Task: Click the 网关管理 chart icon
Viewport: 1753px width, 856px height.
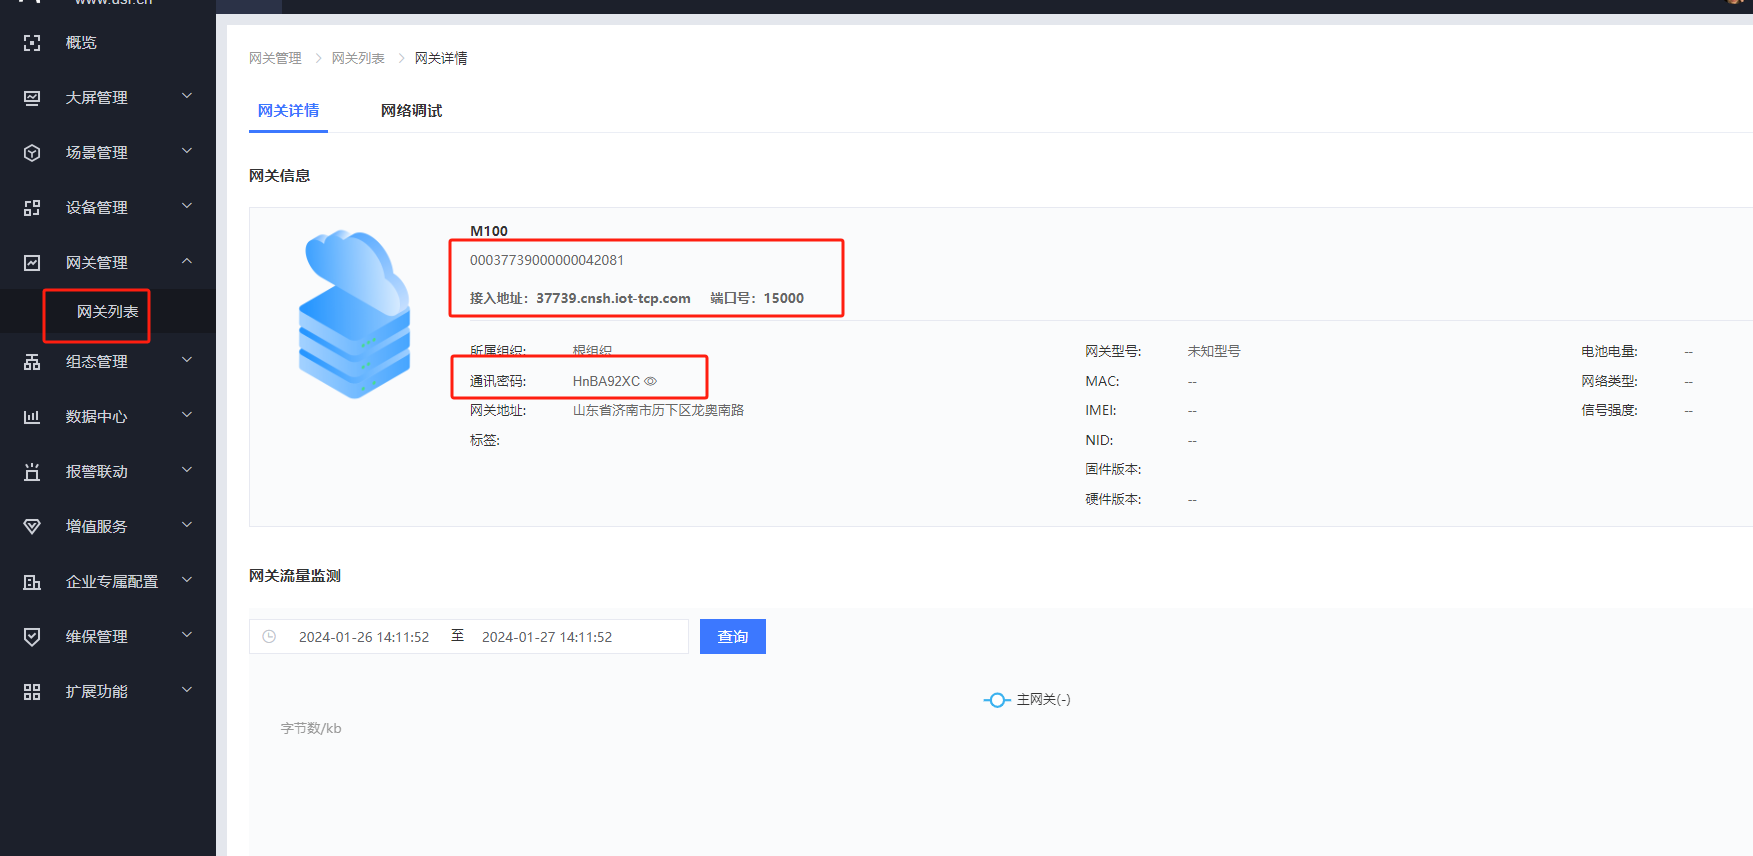Action: pyautogui.click(x=32, y=263)
